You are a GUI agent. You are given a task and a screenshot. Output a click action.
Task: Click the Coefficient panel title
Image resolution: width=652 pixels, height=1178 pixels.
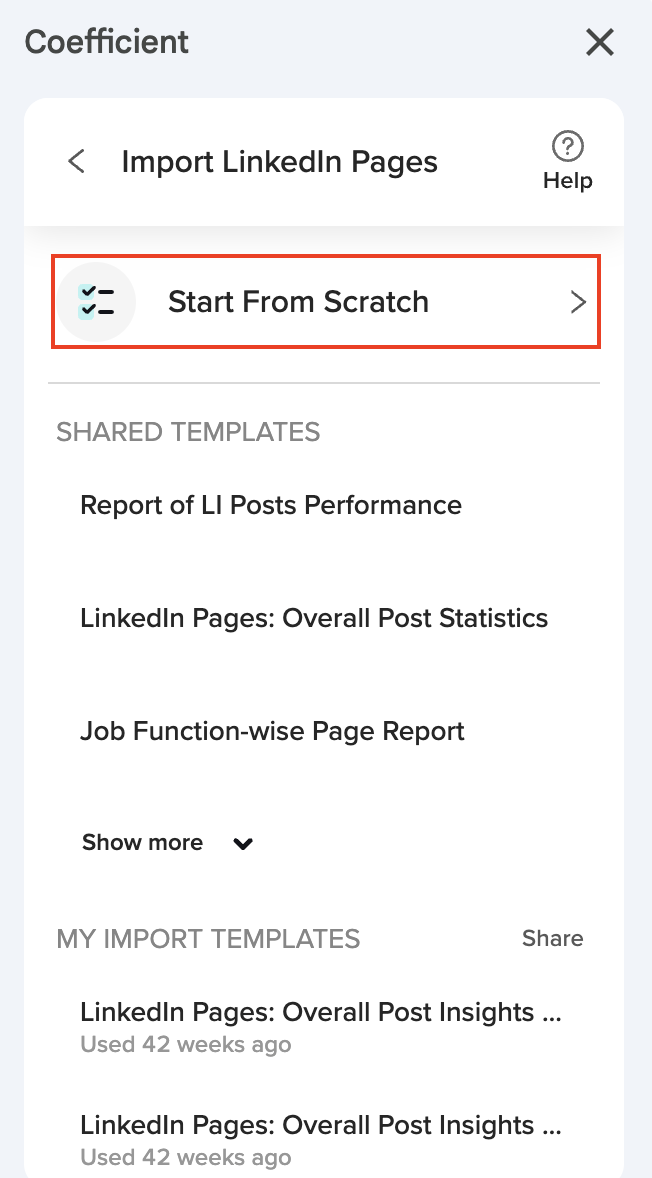tap(106, 42)
